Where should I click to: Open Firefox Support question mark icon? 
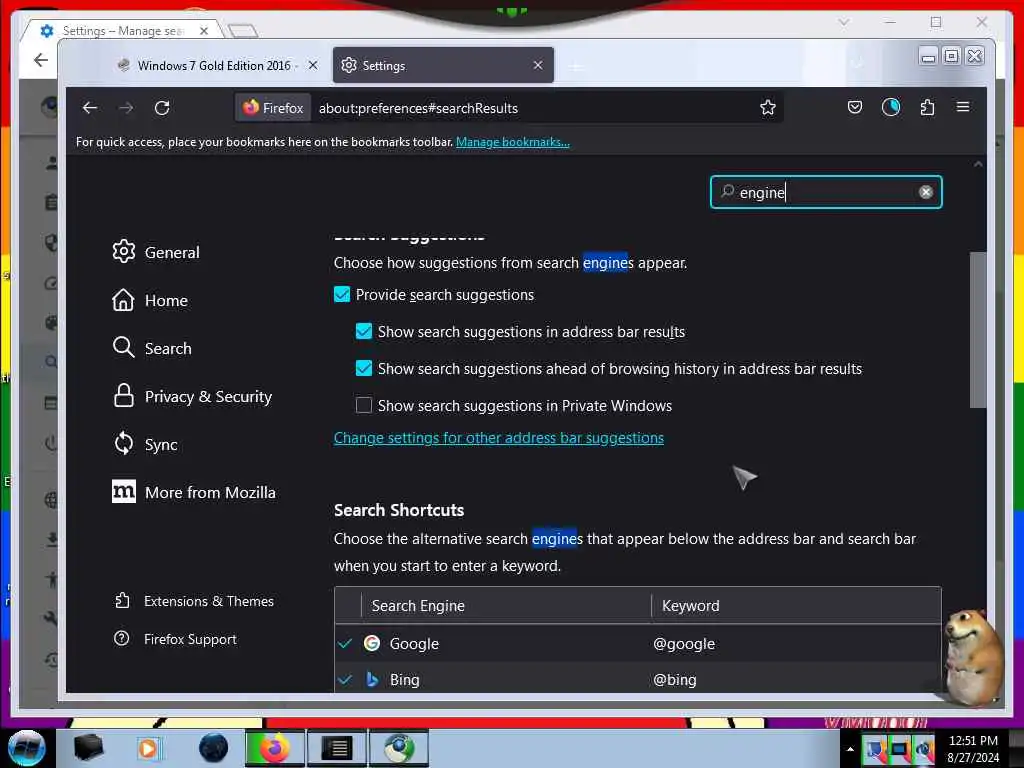pyautogui.click(x=121, y=638)
